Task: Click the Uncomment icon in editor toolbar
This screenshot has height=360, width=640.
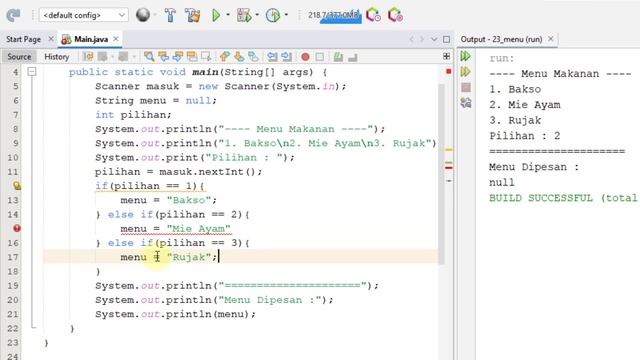Action: pos(353,57)
